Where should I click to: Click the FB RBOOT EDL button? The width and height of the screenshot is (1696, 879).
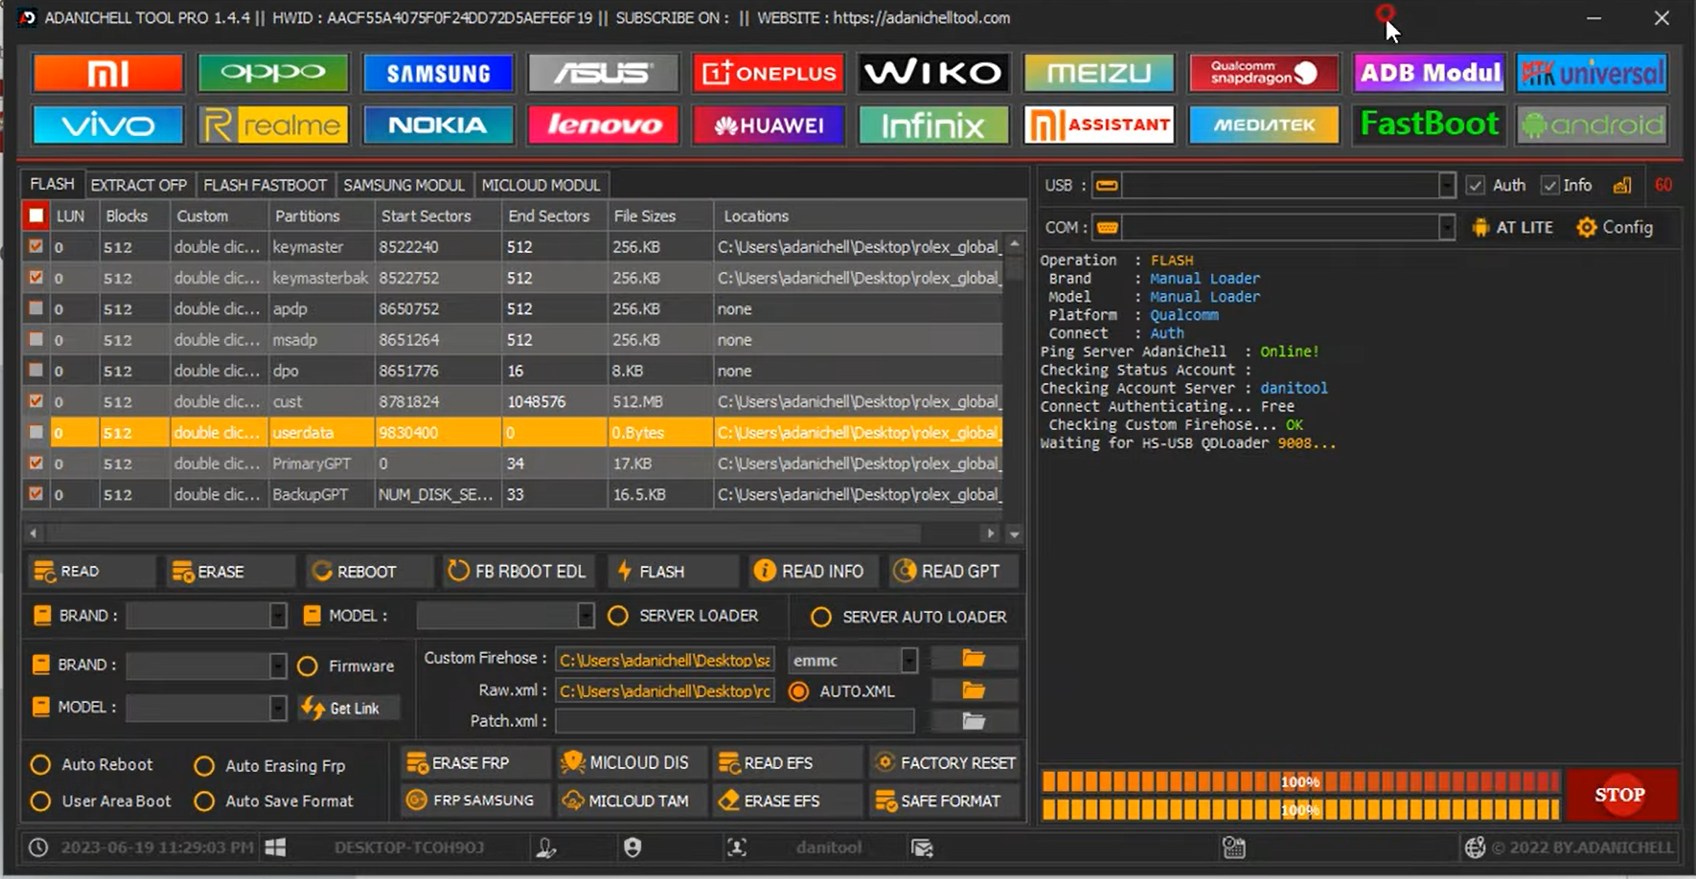click(517, 571)
